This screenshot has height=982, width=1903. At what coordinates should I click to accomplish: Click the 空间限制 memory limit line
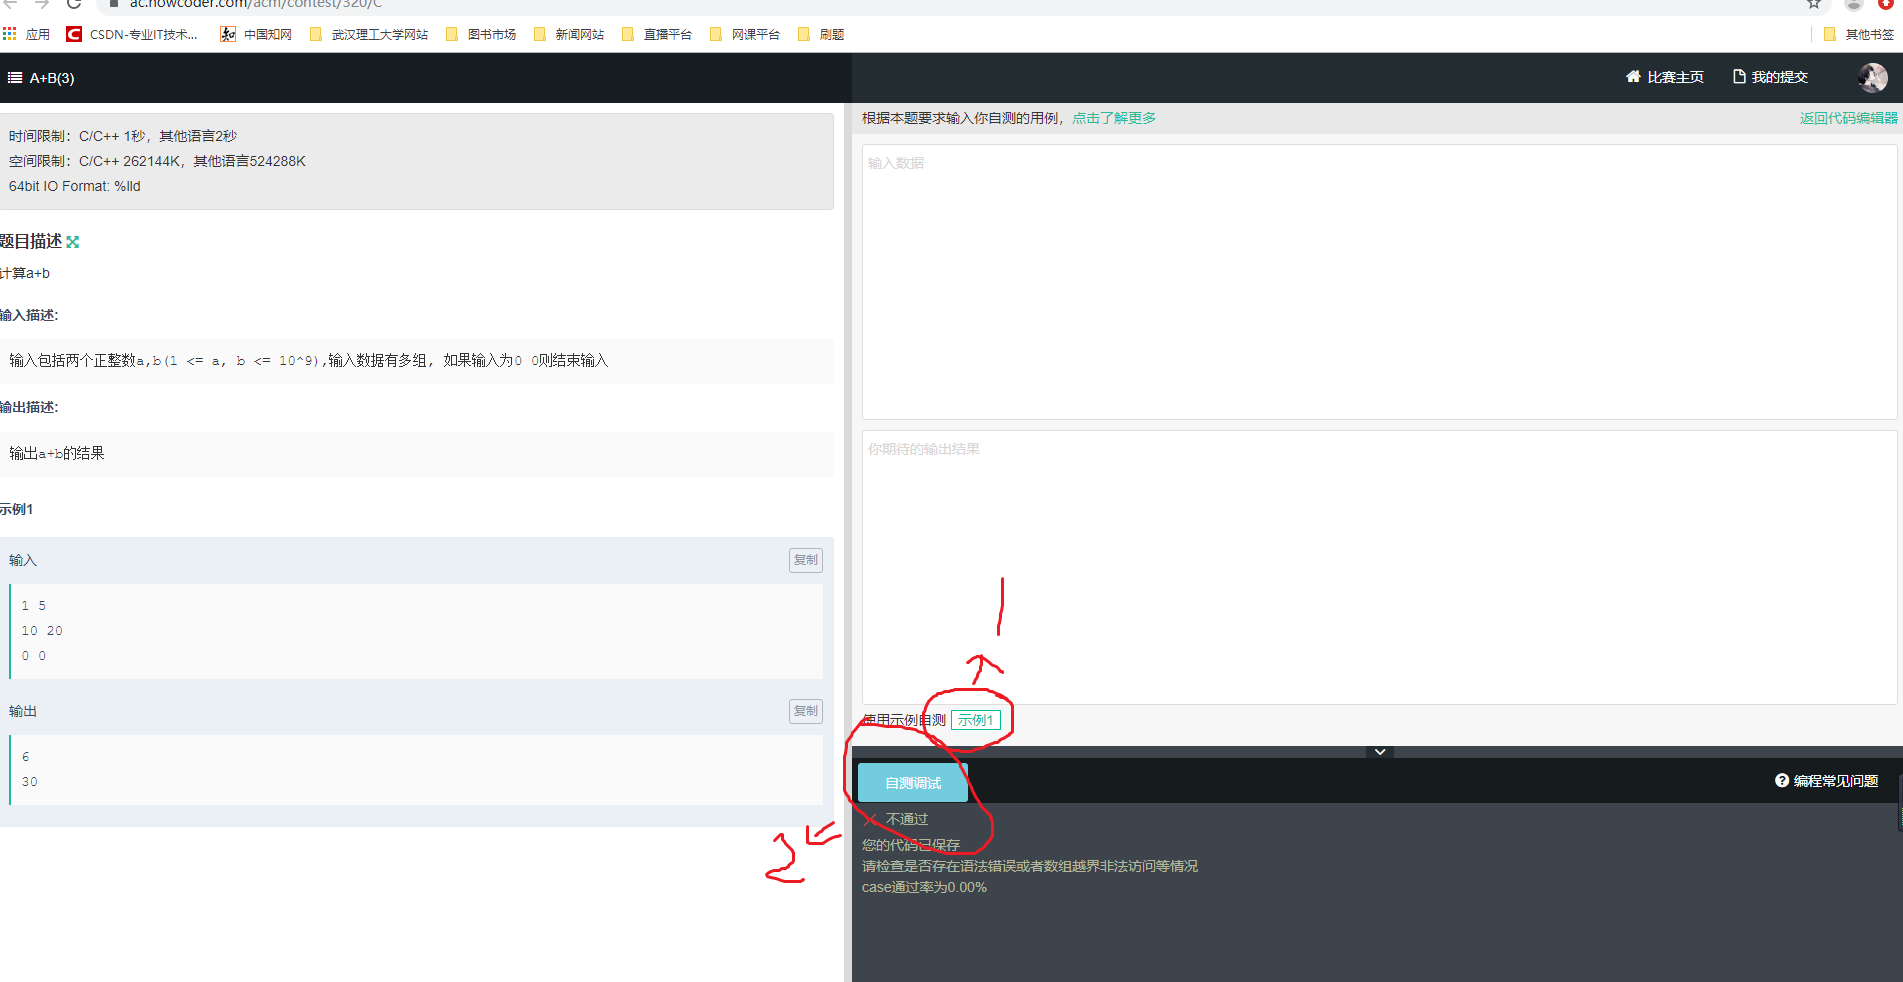pos(157,161)
